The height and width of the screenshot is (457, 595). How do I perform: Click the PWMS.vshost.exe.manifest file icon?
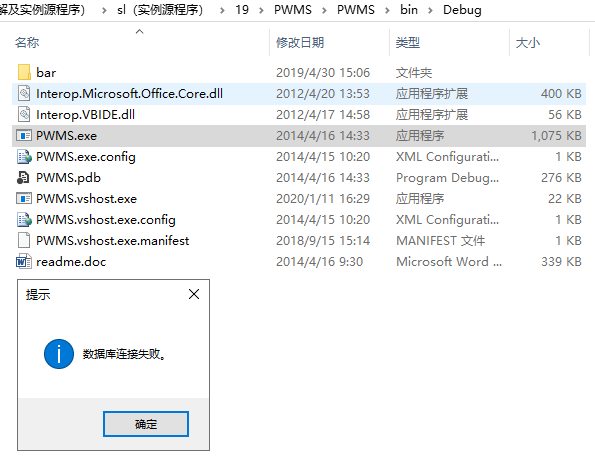pos(24,240)
